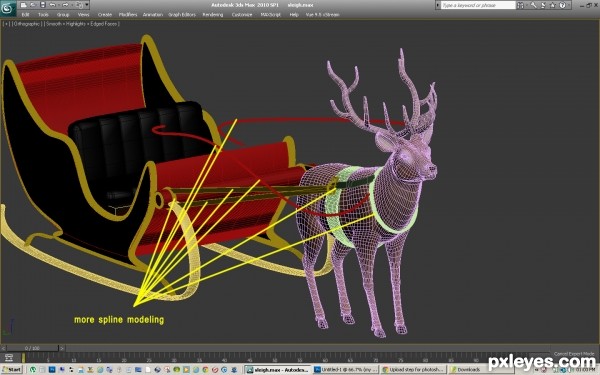
Task: Expand the arrow left of the search field
Action: pyautogui.click(x=437, y=5)
